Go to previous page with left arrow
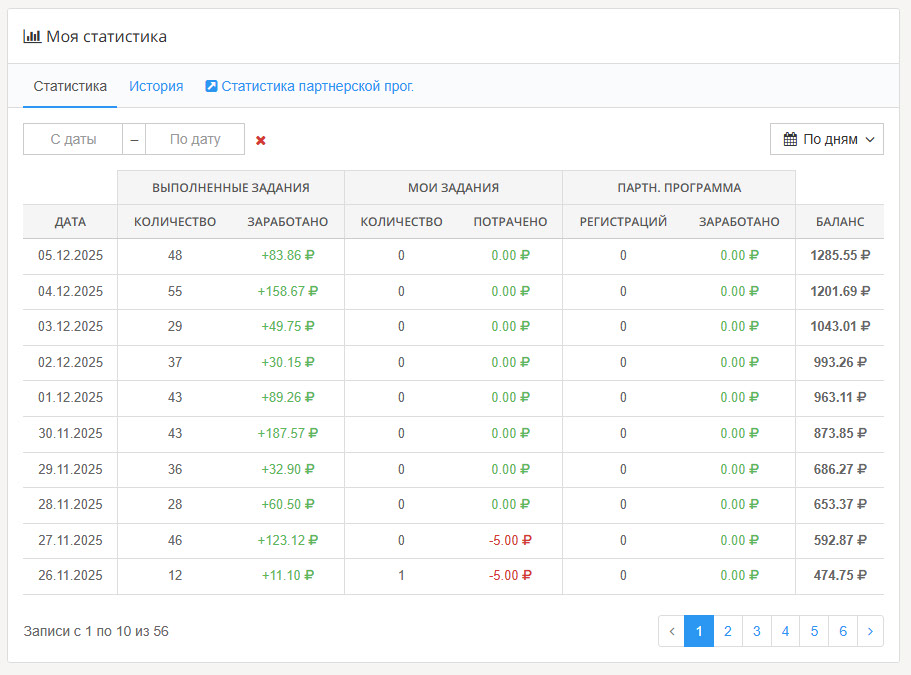 (672, 631)
